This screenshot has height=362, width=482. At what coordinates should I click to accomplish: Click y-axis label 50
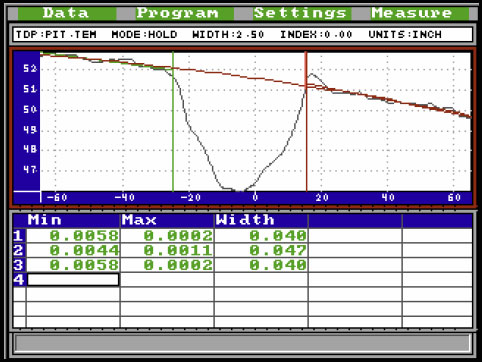coord(30,109)
